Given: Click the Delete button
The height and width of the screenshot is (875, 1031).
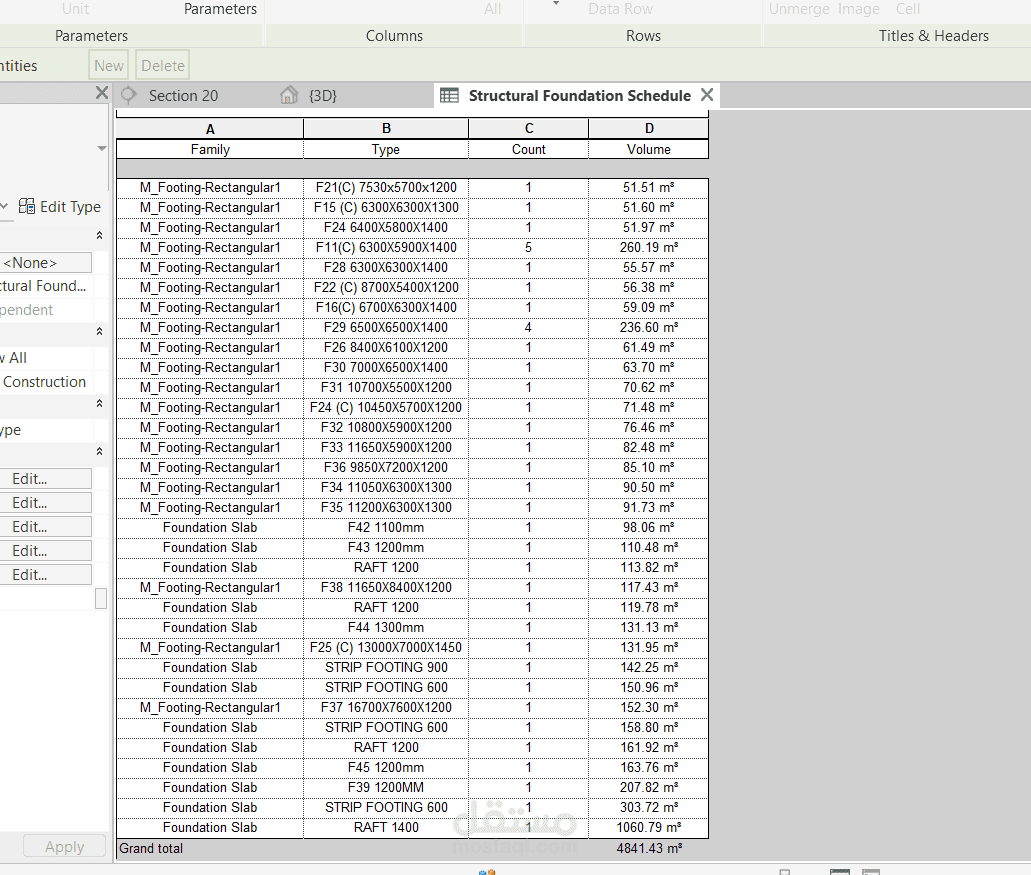Looking at the screenshot, I should (x=162, y=66).
